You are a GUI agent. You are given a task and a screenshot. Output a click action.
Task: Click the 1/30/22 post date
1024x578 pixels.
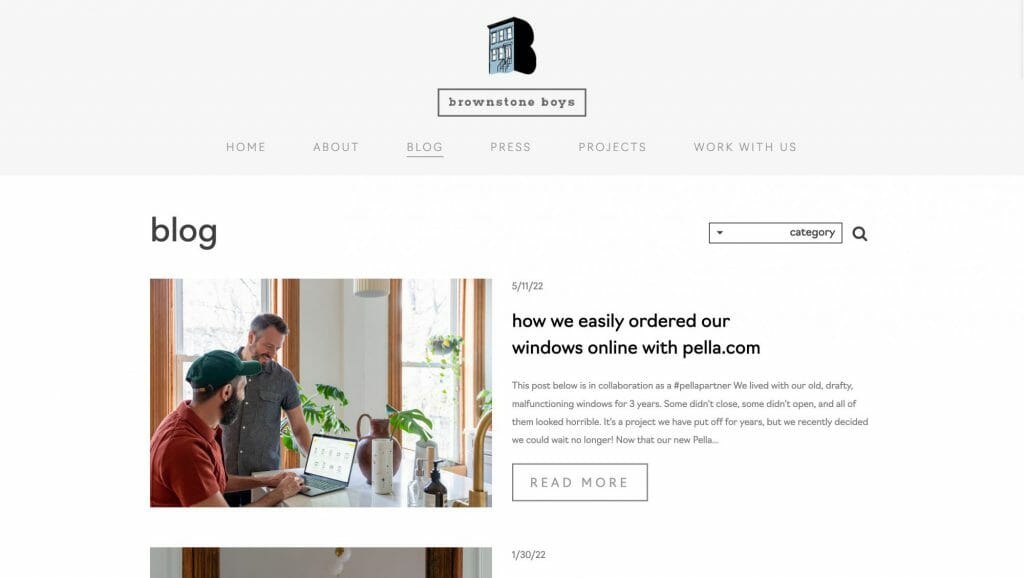pos(528,554)
